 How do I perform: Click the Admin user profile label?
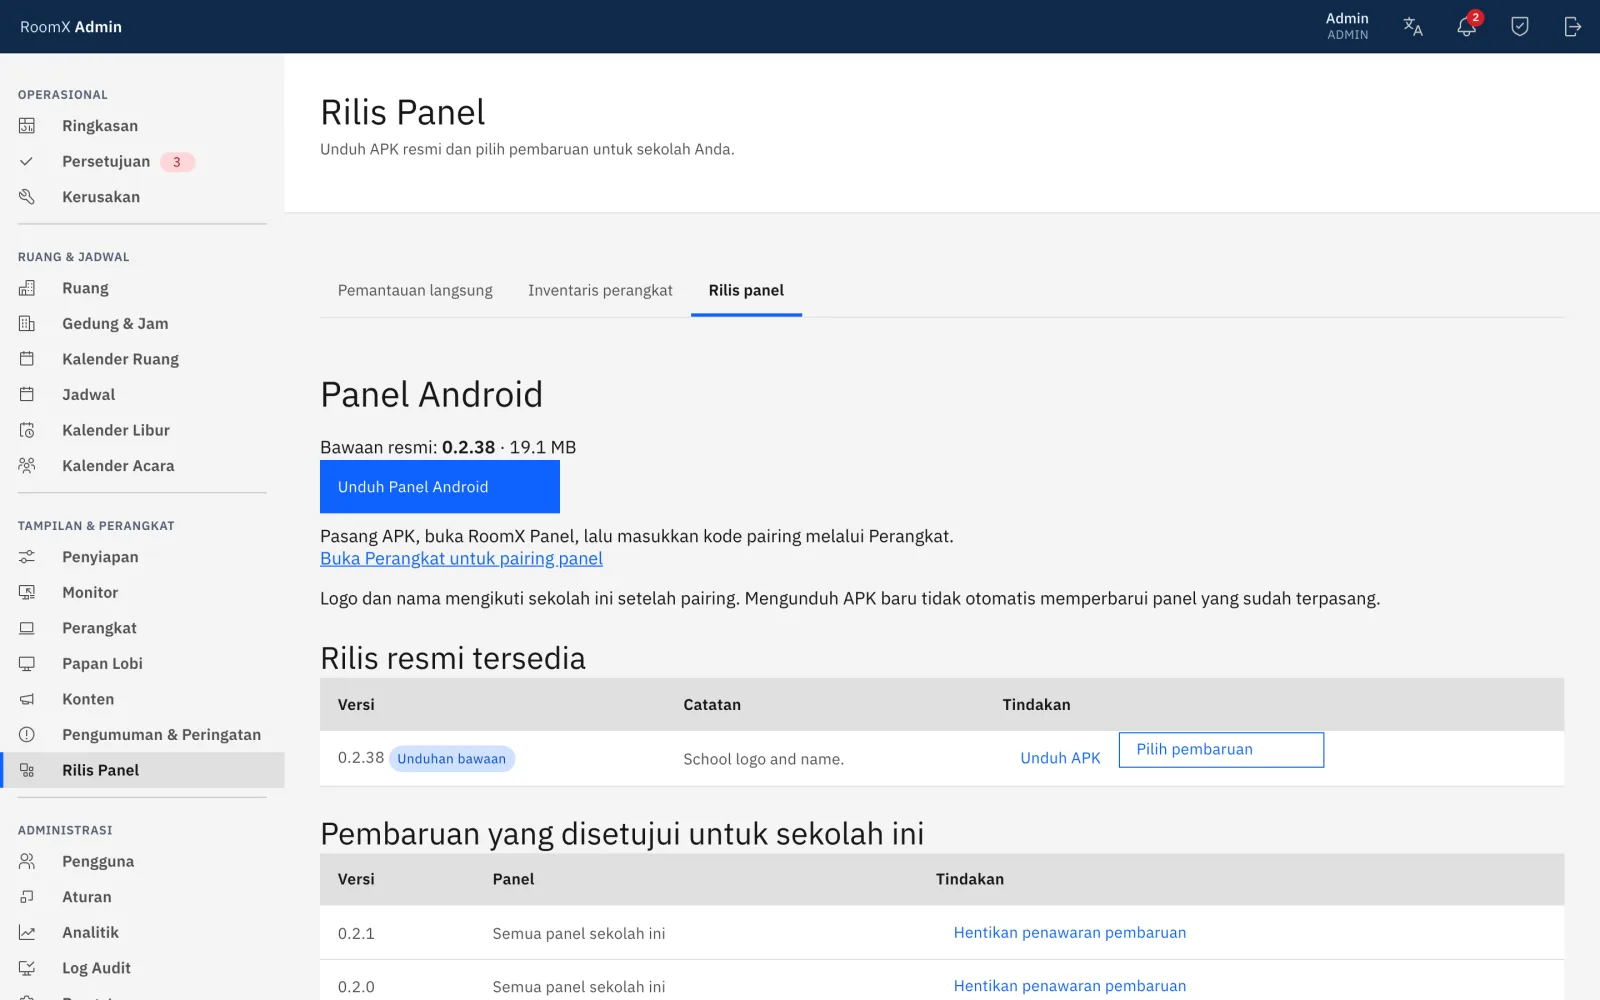(x=1347, y=26)
